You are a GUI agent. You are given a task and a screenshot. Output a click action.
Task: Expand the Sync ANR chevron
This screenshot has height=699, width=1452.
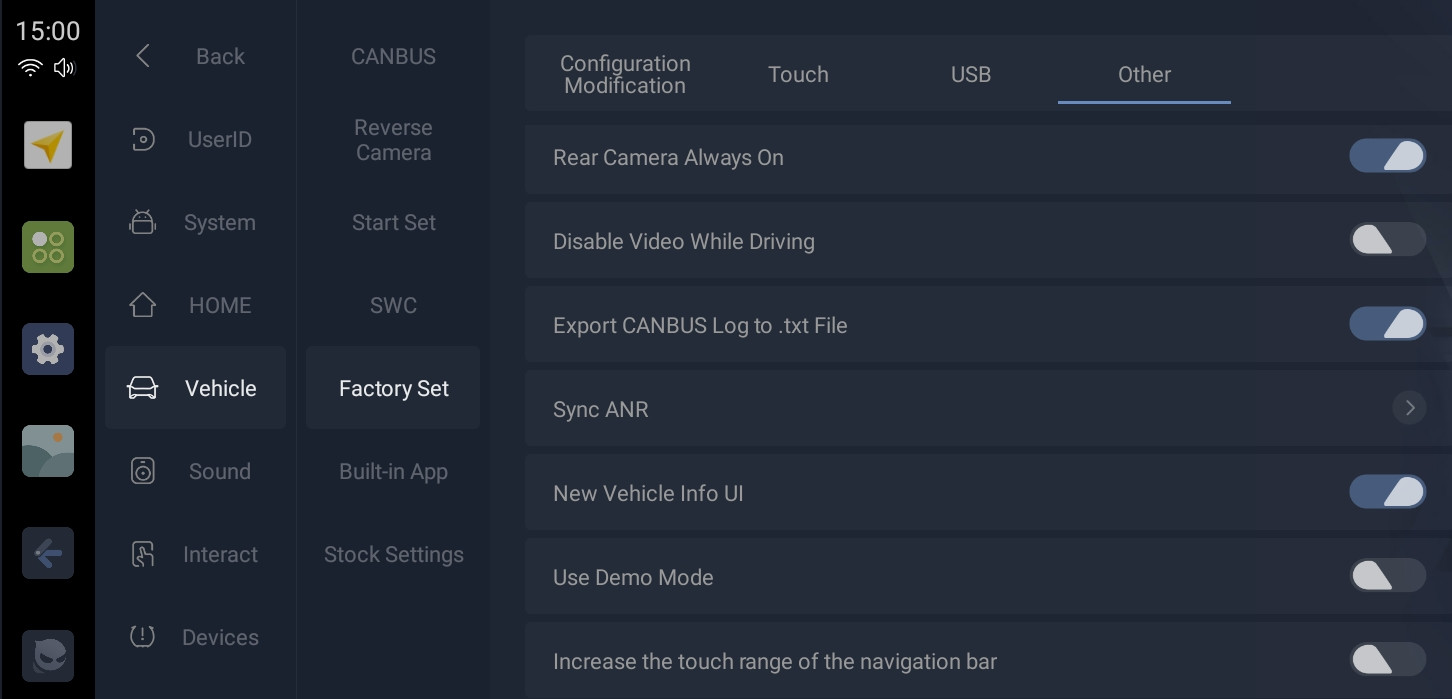(1409, 408)
